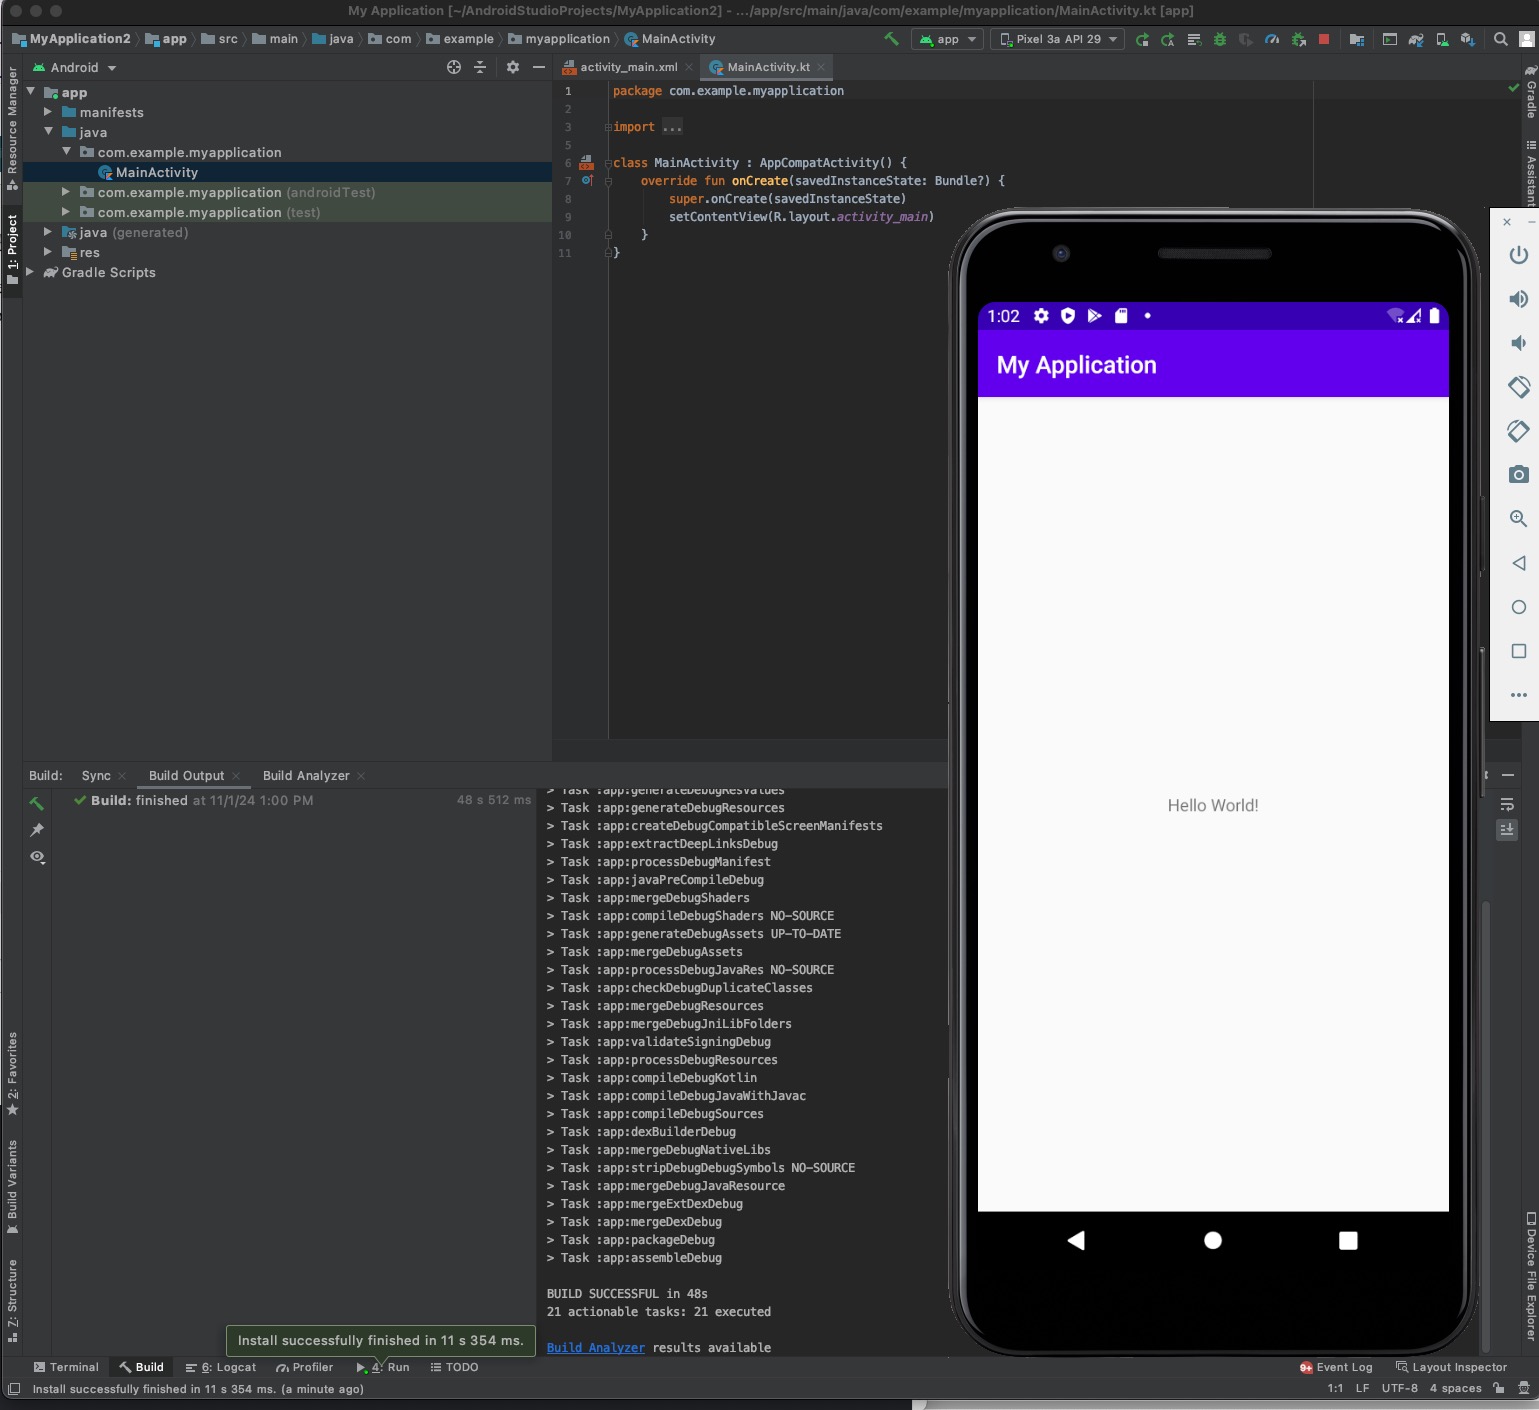The image size is (1539, 1410).
Task: Select MainActivity in the project tree
Action: click(x=155, y=172)
